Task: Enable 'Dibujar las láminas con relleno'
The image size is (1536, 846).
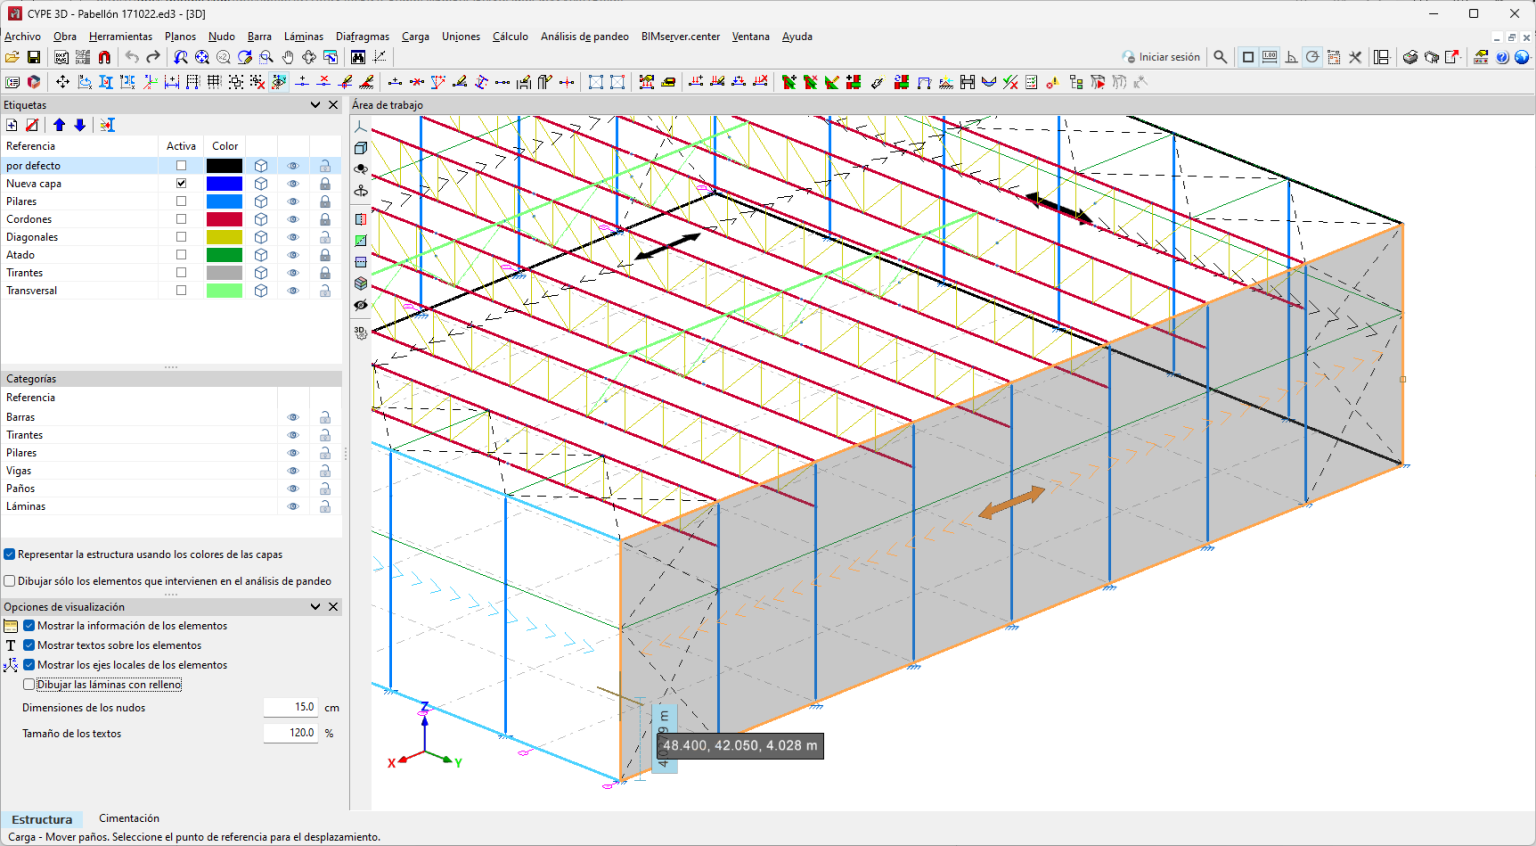Action: pos(29,685)
